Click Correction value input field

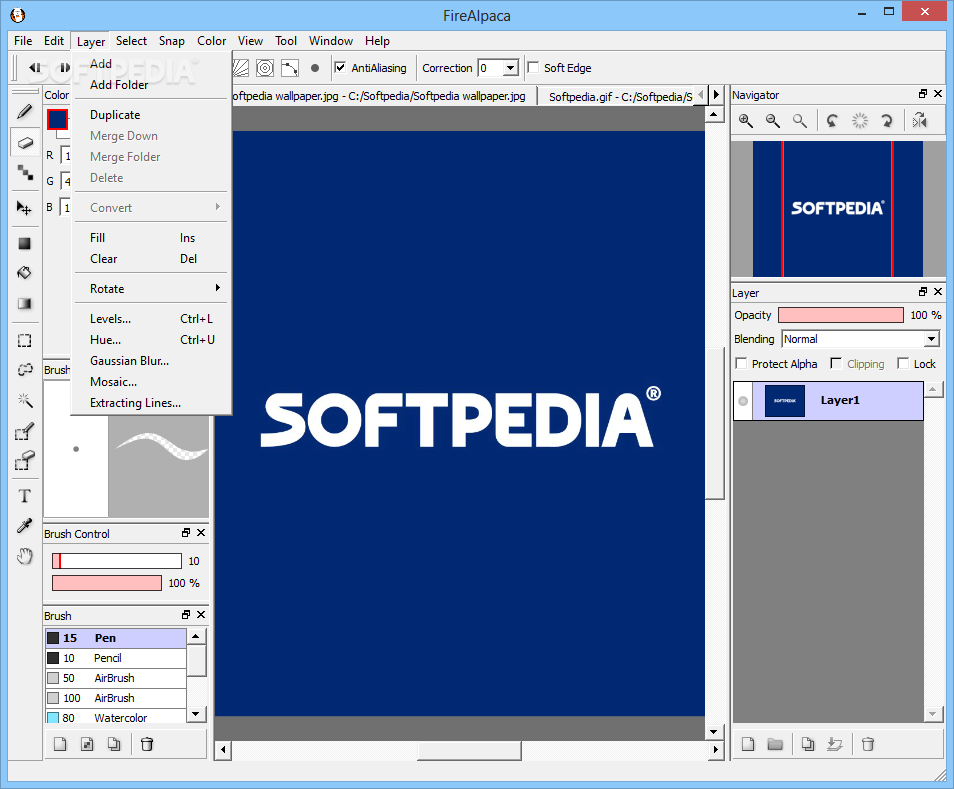(x=491, y=68)
